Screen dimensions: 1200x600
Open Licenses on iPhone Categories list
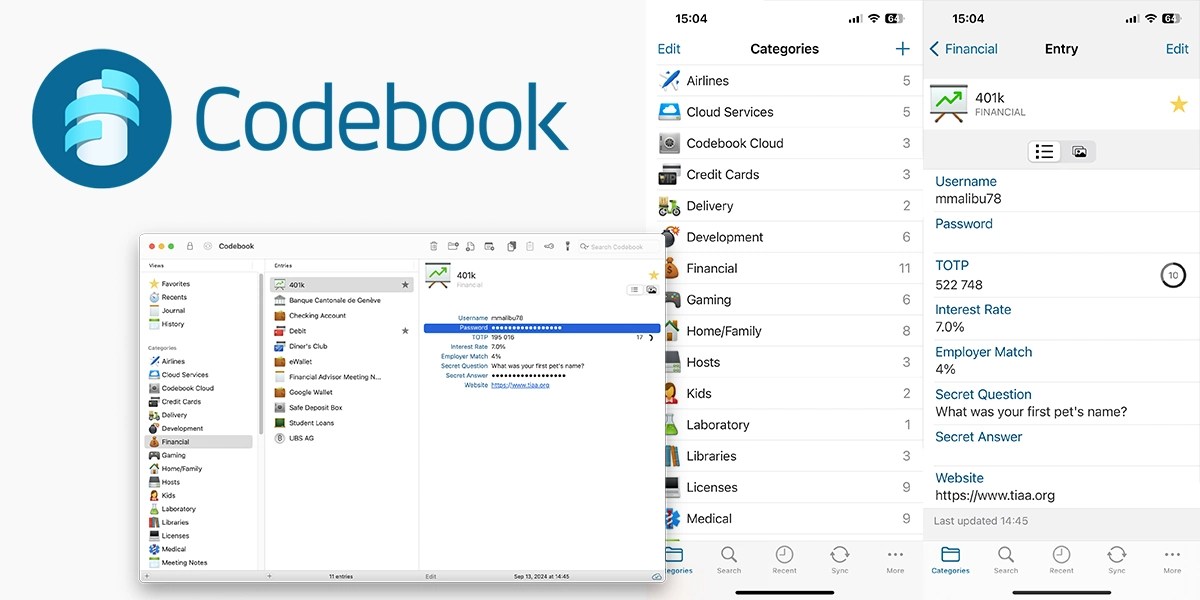[x=784, y=487]
